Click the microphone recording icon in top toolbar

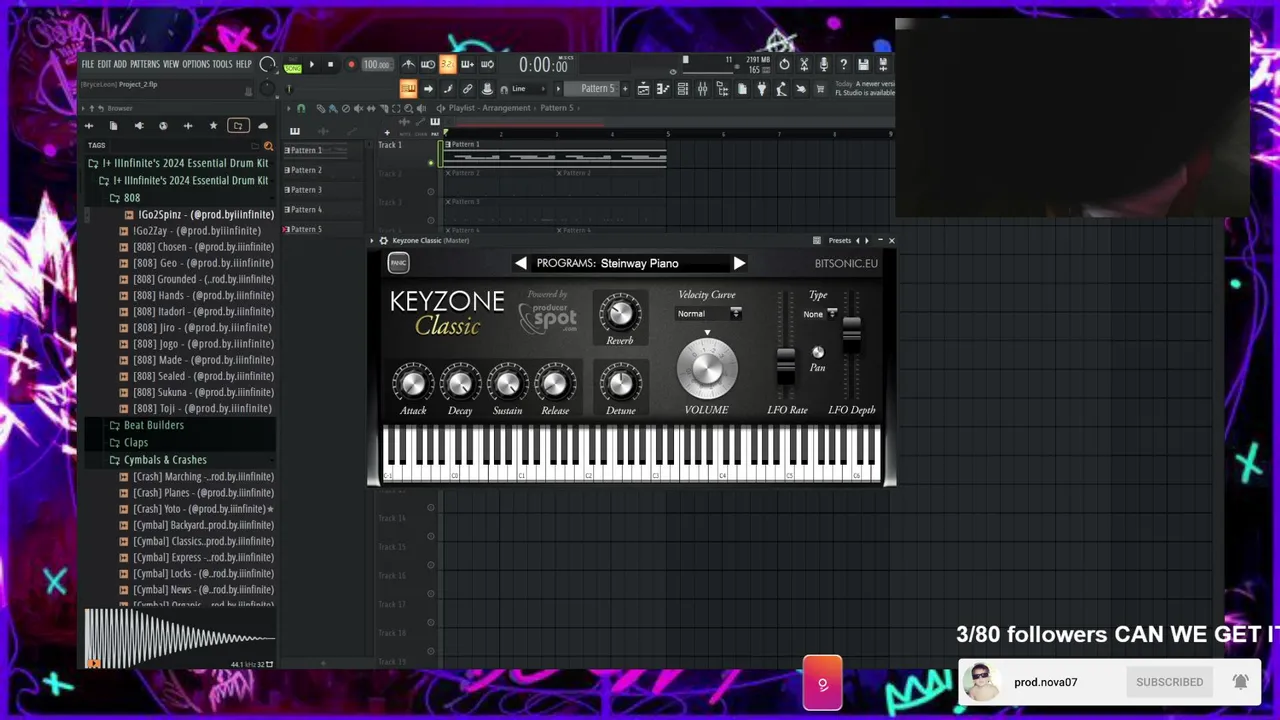(823, 65)
